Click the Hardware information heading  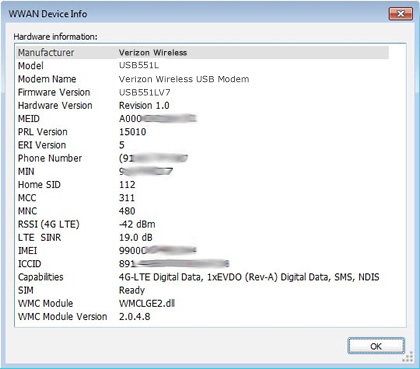pos(56,37)
